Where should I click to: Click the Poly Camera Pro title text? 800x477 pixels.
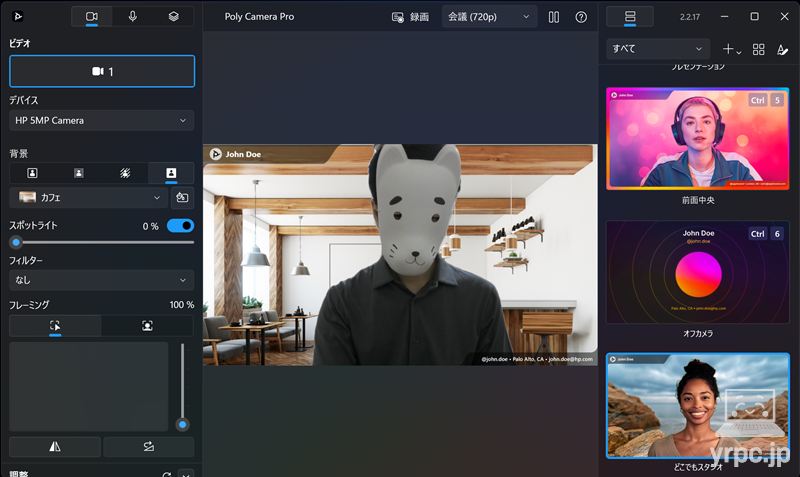click(259, 16)
